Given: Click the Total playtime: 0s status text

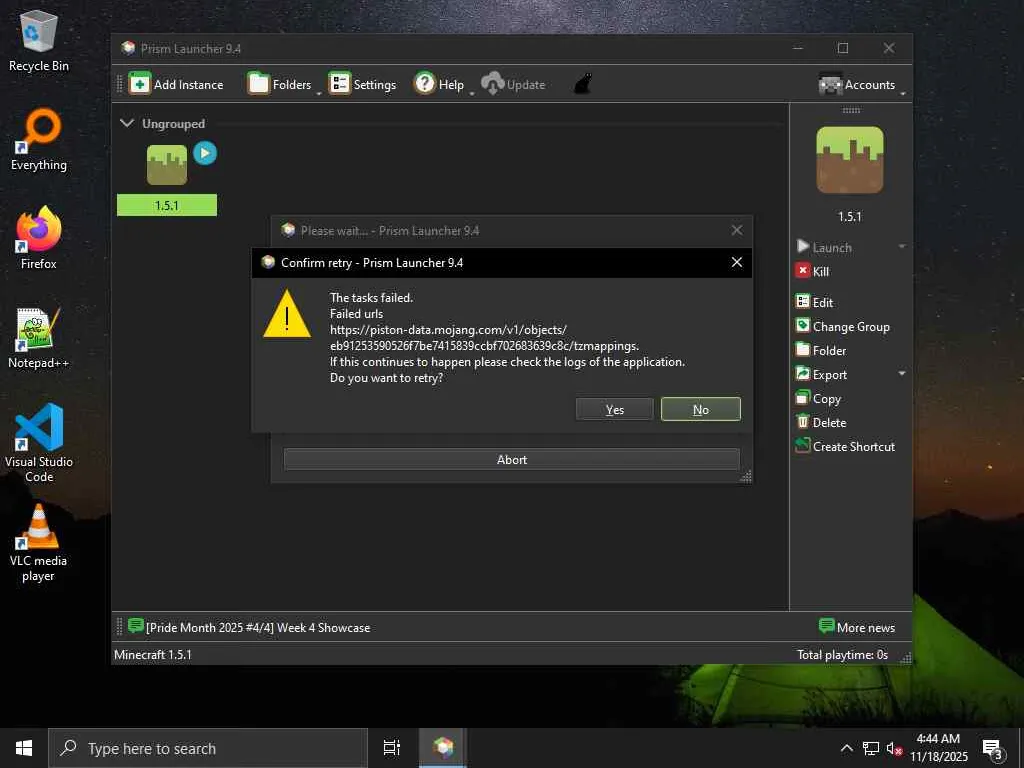Looking at the screenshot, I should coord(842,654).
